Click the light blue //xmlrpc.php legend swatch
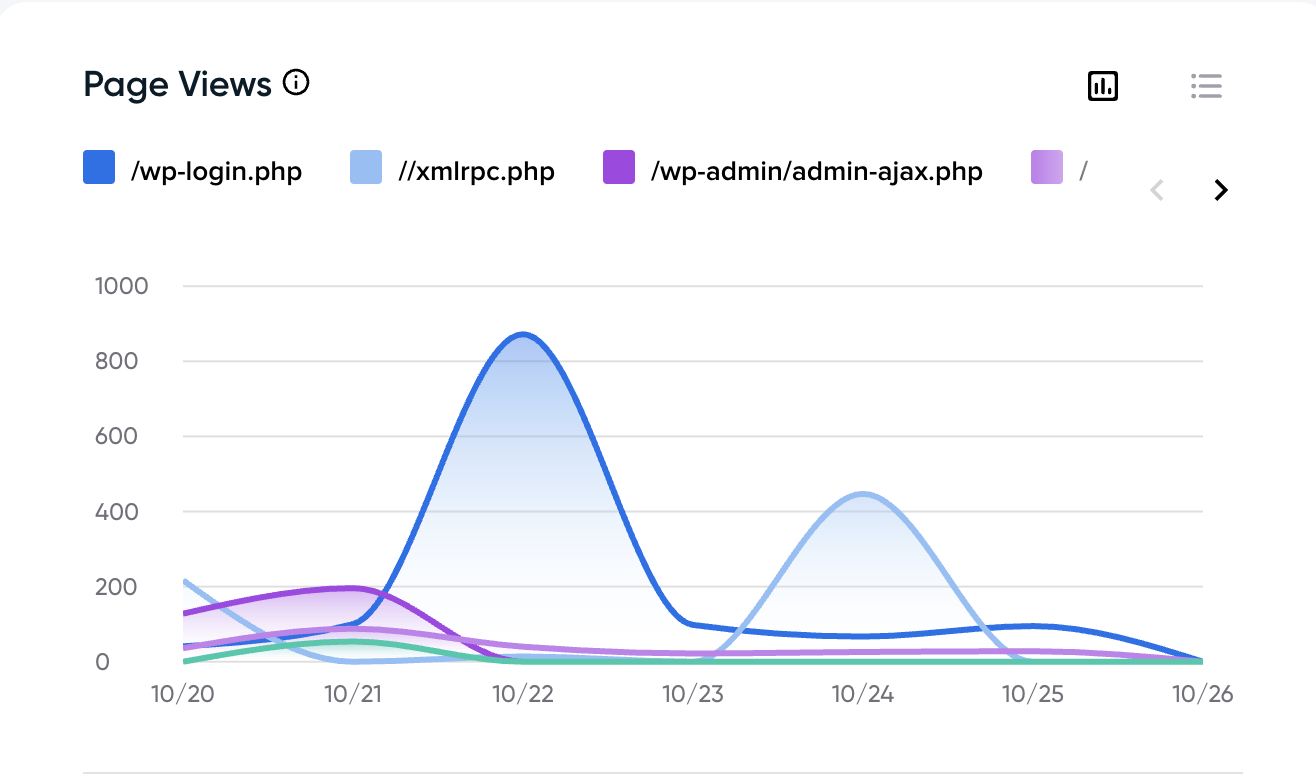The image size is (1316, 776). [366, 169]
